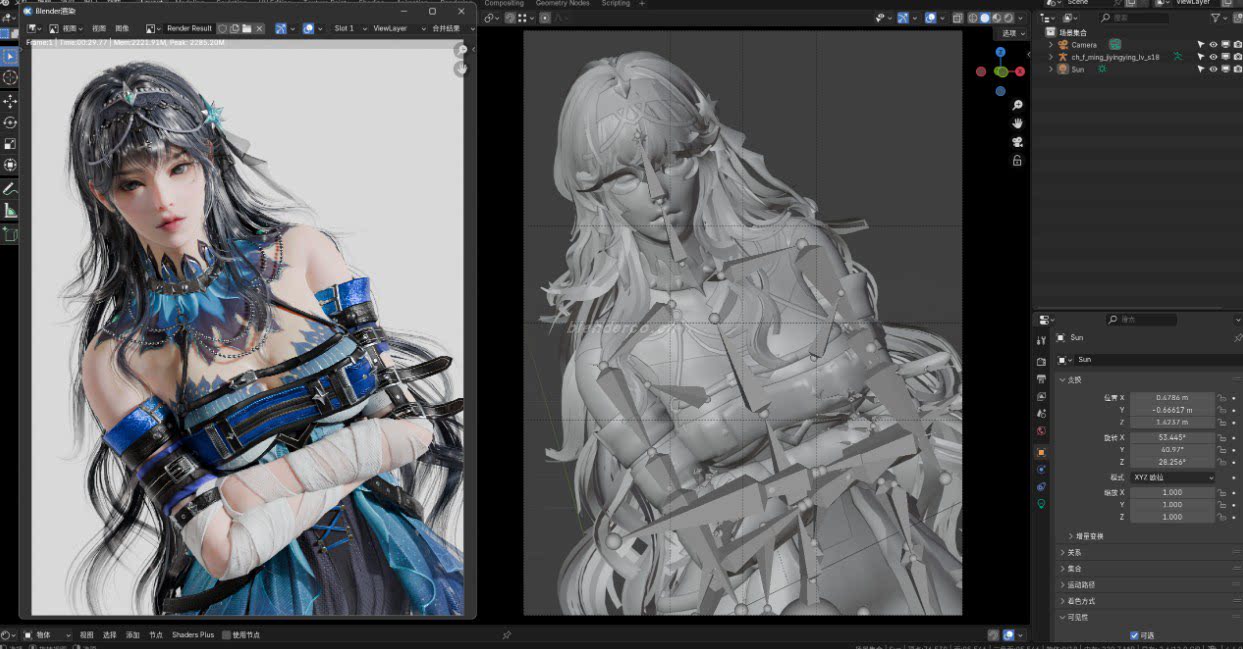Expand the Sun item in outliner
This screenshot has height=649, width=1243.
(1050, 69)
